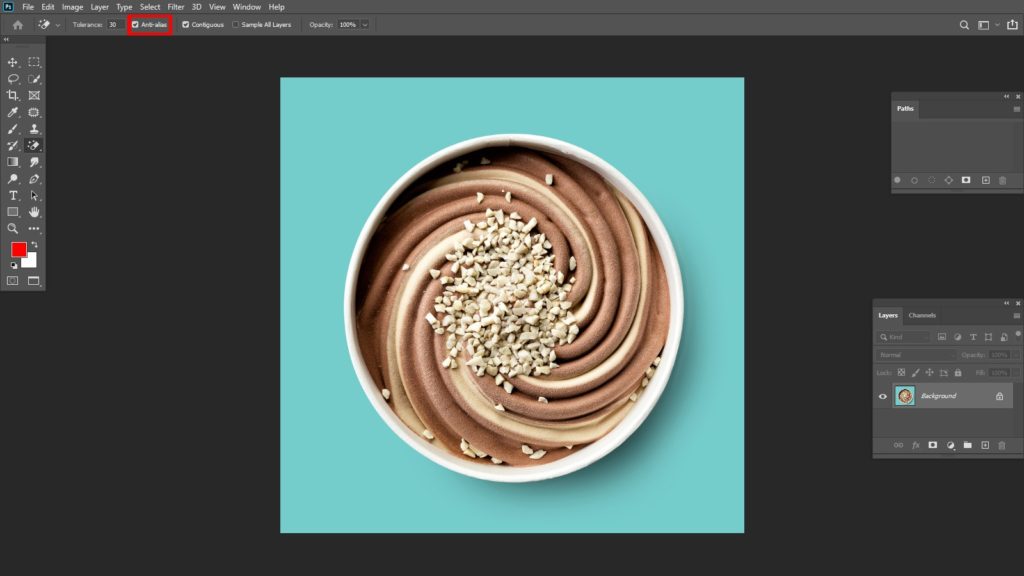This screenshot has width=1024, height=576.
Task: Select the Zoom magnifier tool
Action: [12, 229]
